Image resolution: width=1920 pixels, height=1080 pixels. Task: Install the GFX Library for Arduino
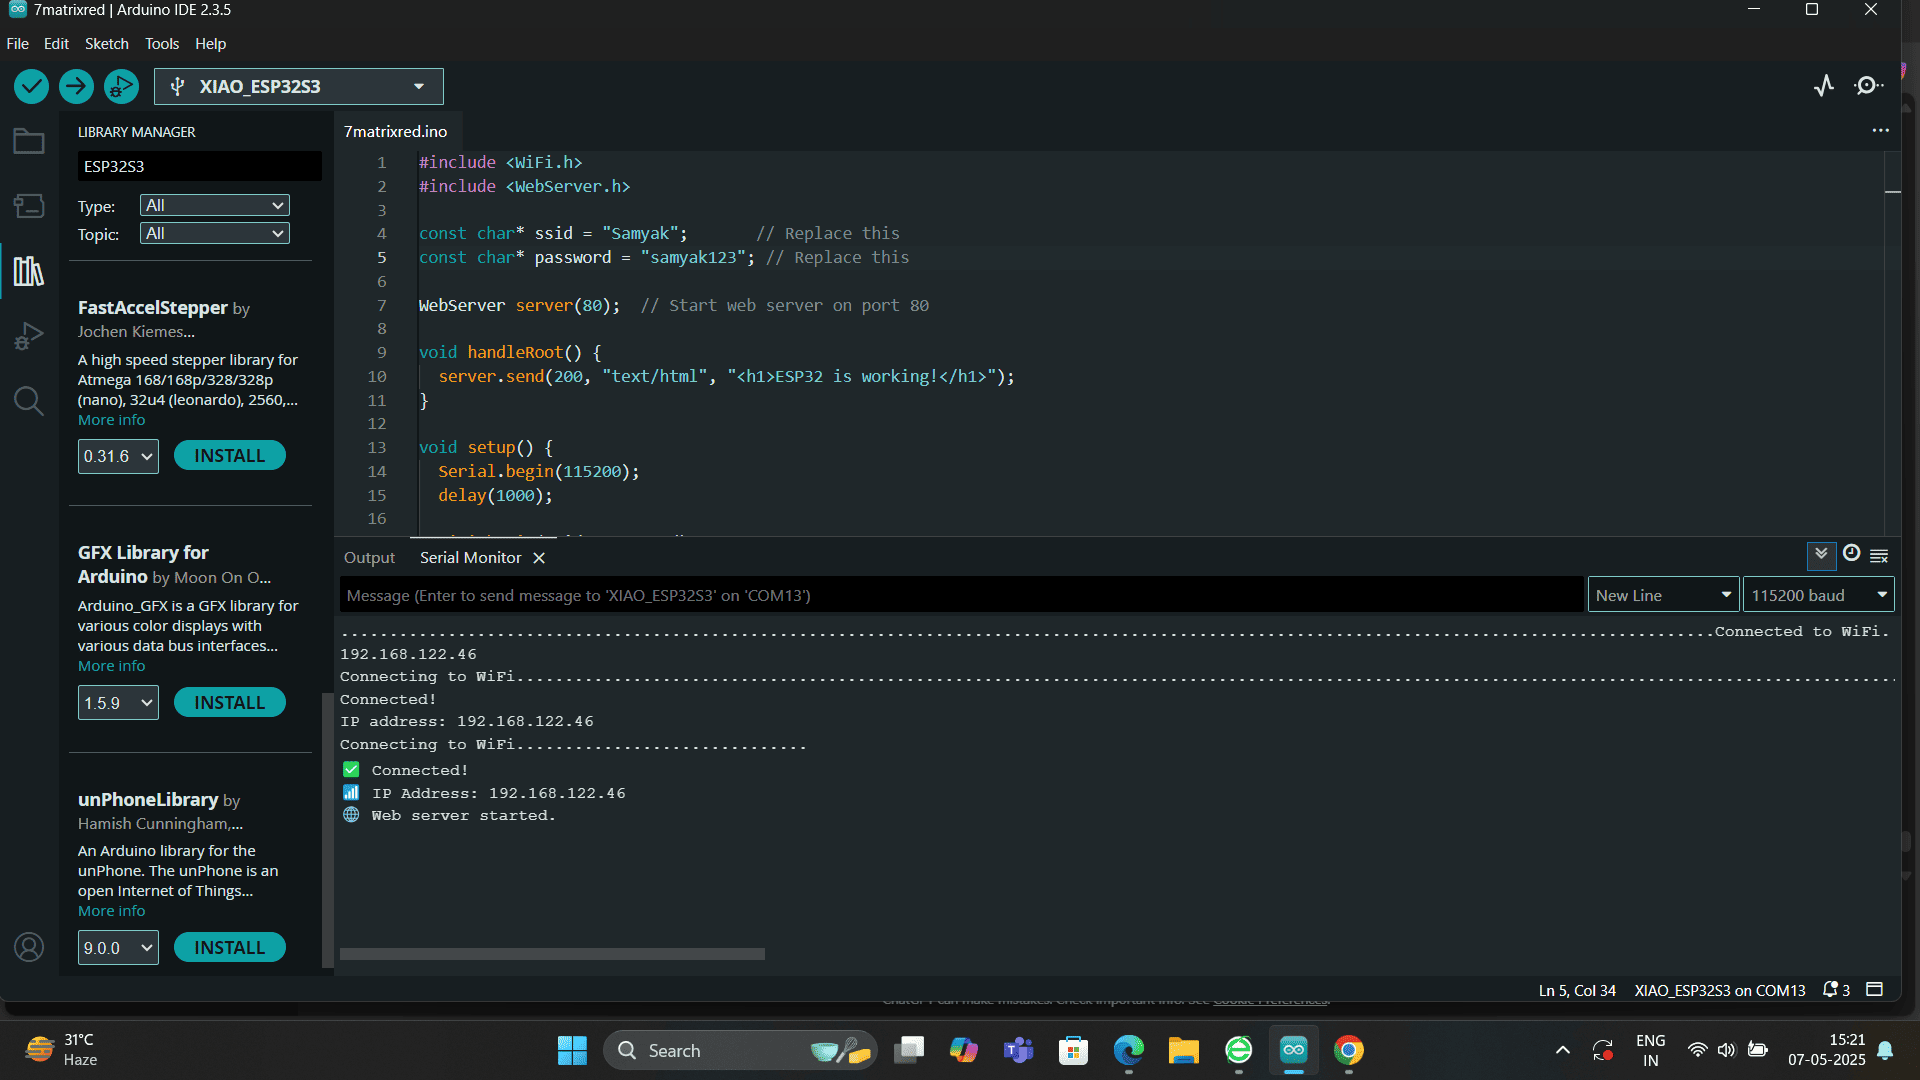coord(230,703)
